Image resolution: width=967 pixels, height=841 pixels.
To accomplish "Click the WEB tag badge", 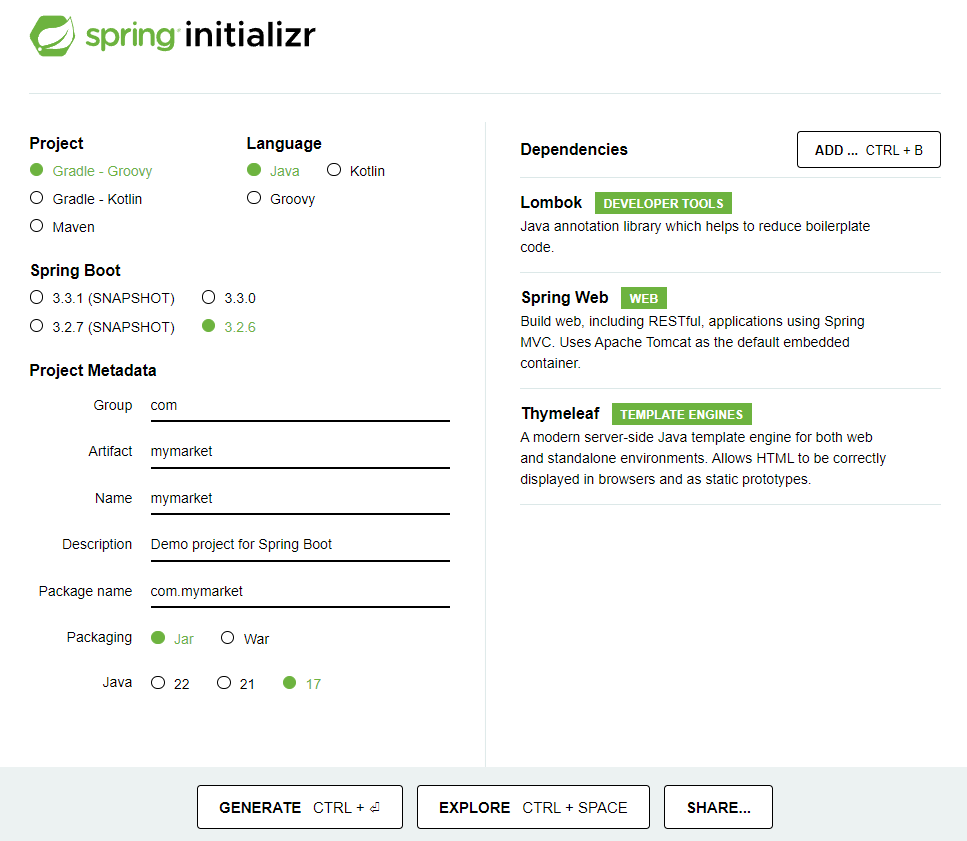I will (643, 298).
